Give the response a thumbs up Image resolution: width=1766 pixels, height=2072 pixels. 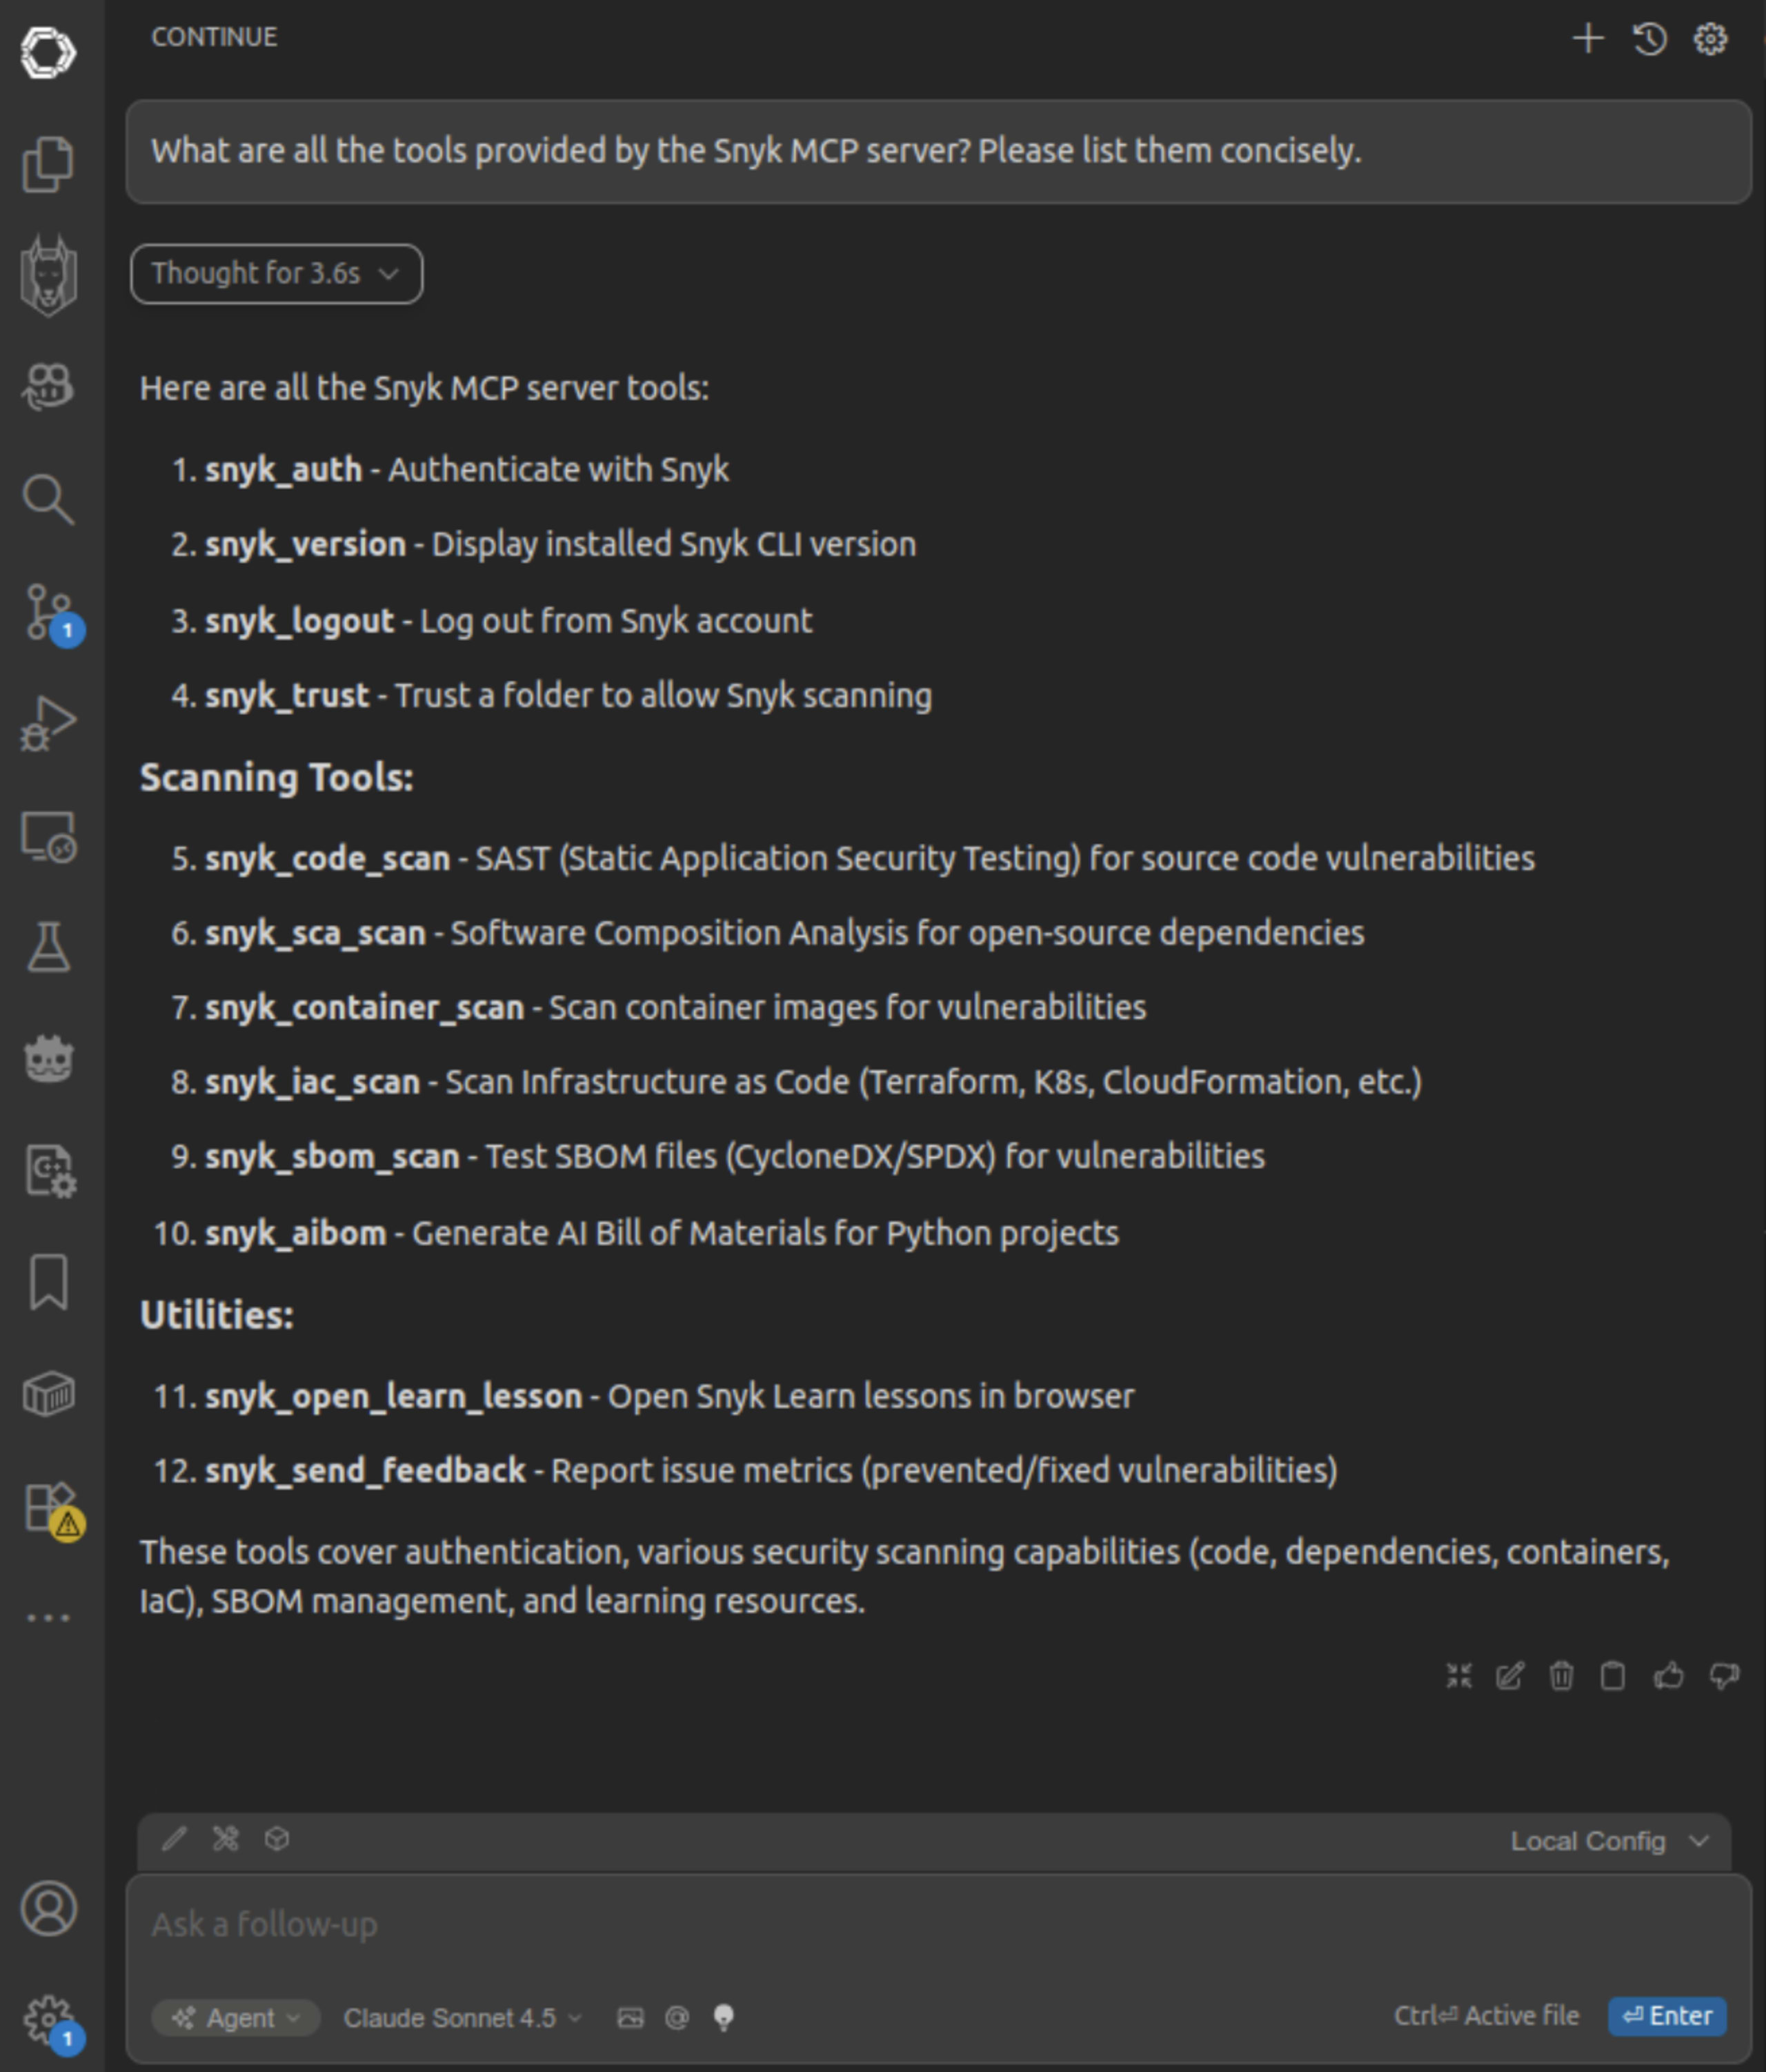click(x=1667, y=1678)
